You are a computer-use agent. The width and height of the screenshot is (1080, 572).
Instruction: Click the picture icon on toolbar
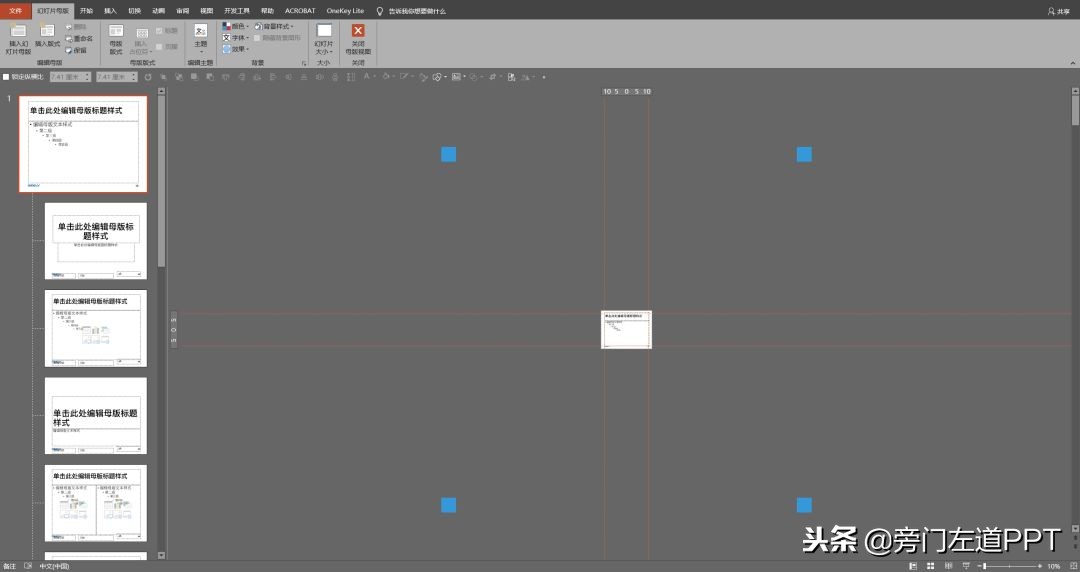(457, 77)
